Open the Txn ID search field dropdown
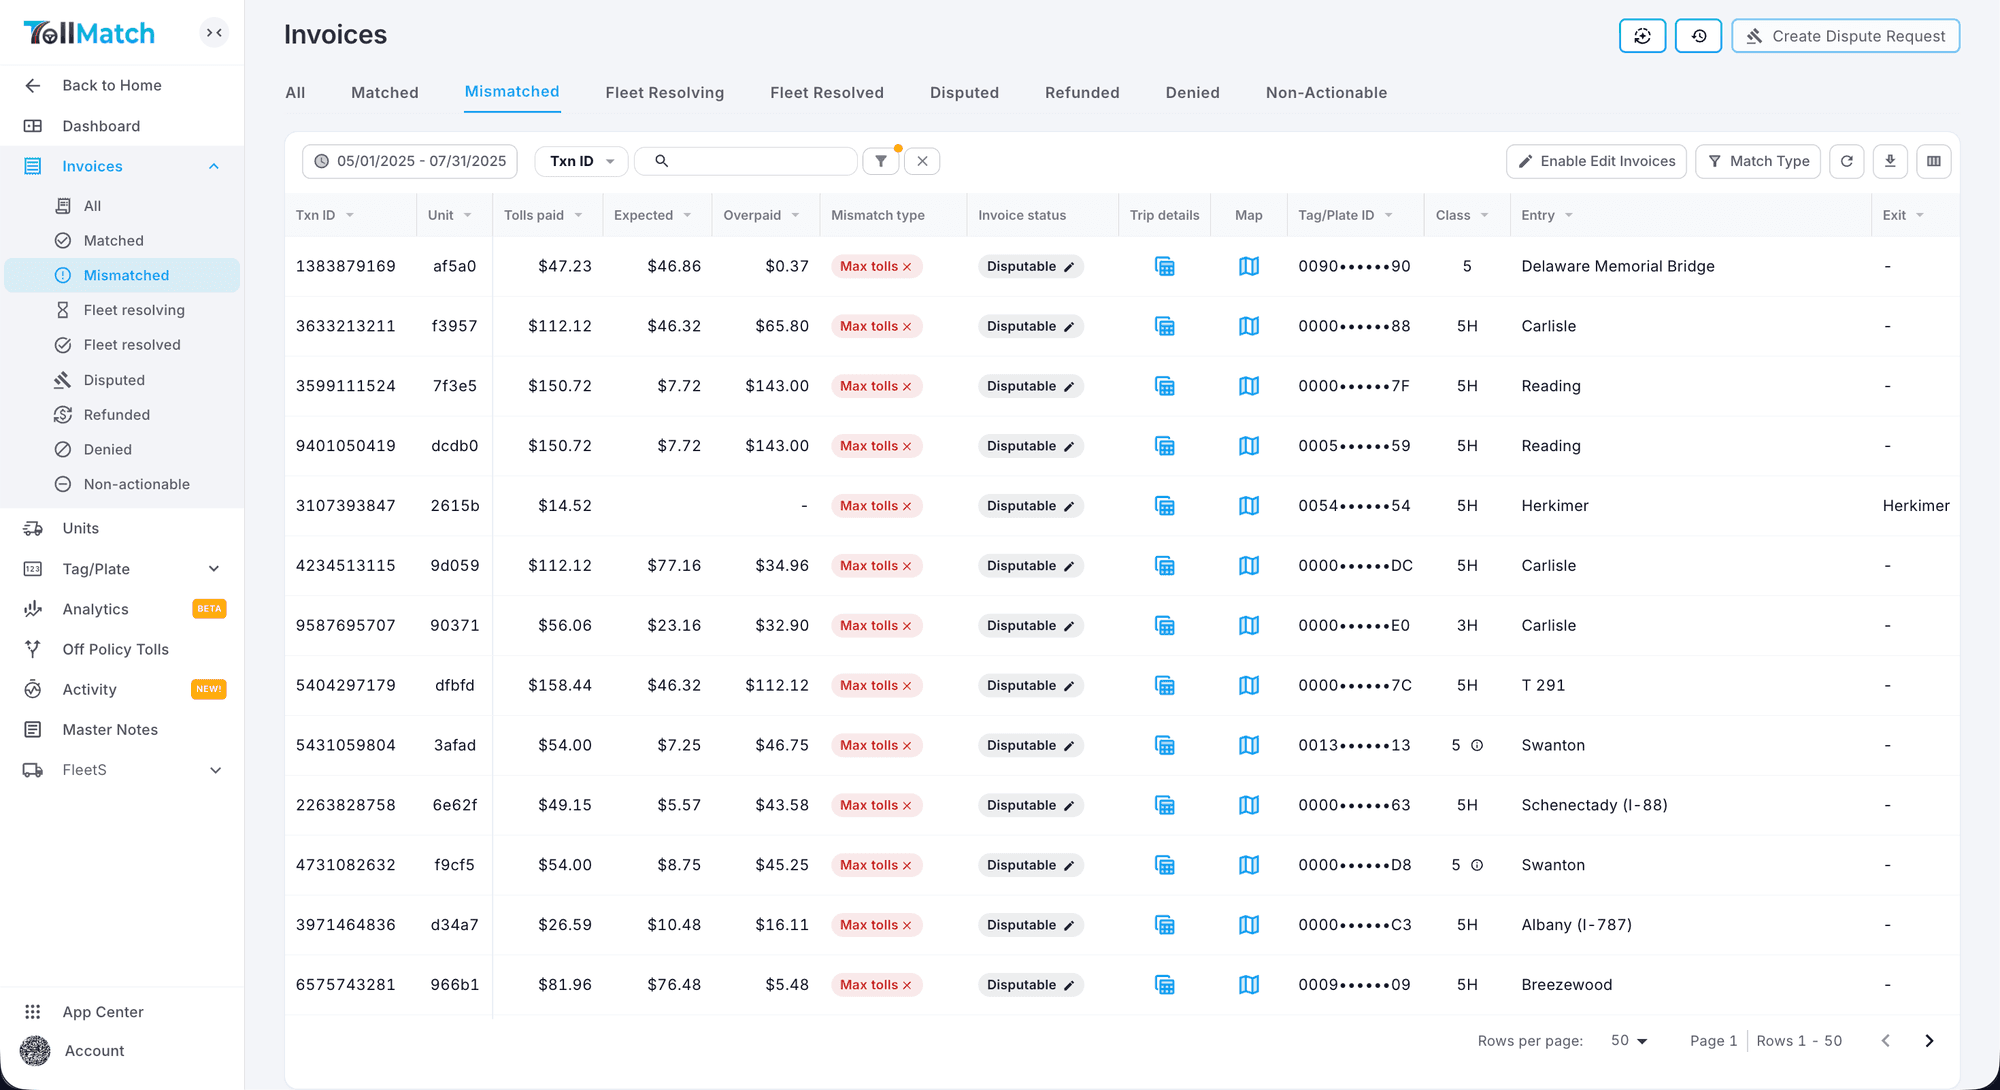The width and height of the screenshot is (2000, 1090). click(582, 161)
